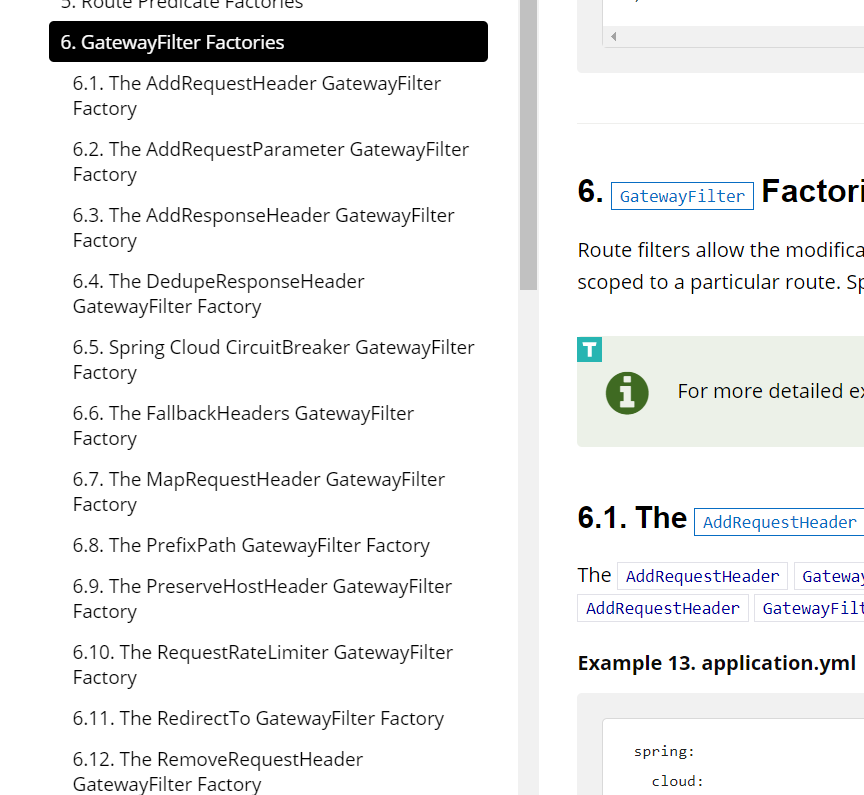
Task: Click 'Example 13. application.yml' caption
Action: pyautogui.click(x=716, y=663)
